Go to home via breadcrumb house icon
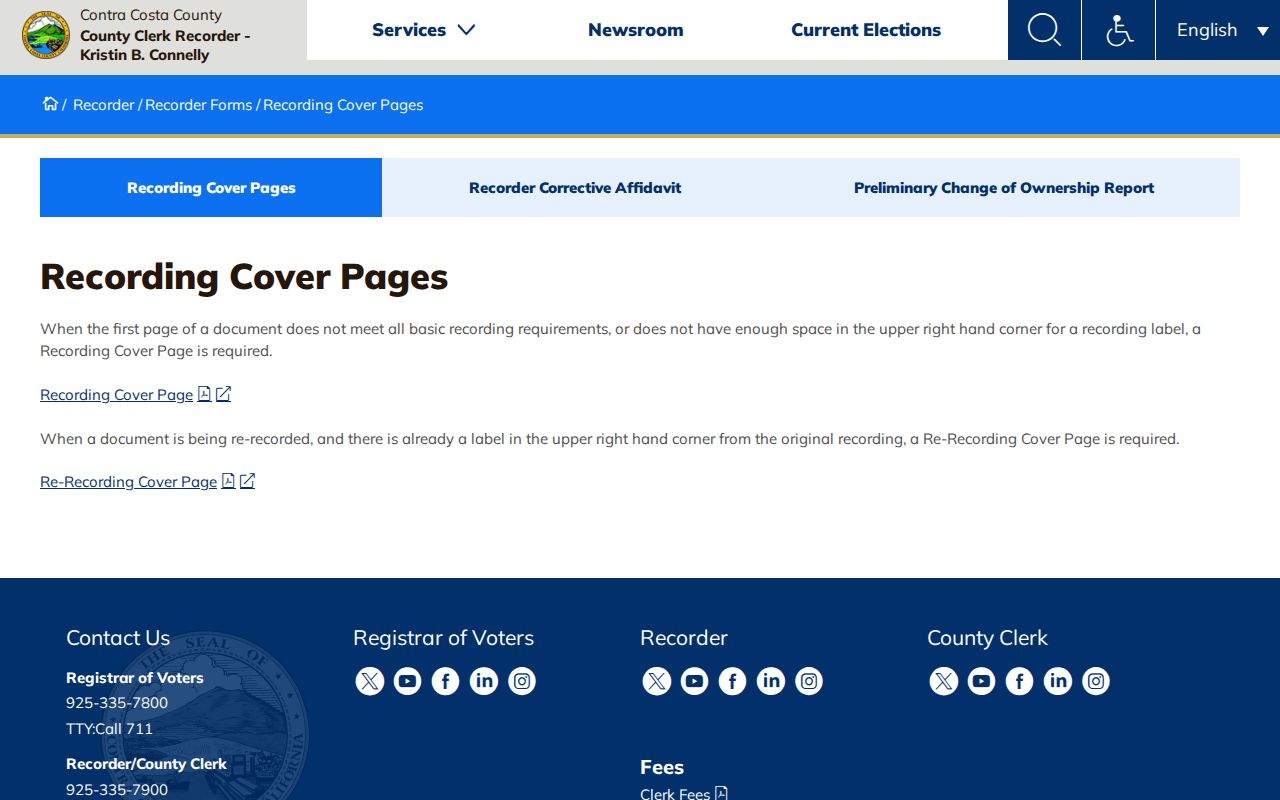 click(50, 104)
